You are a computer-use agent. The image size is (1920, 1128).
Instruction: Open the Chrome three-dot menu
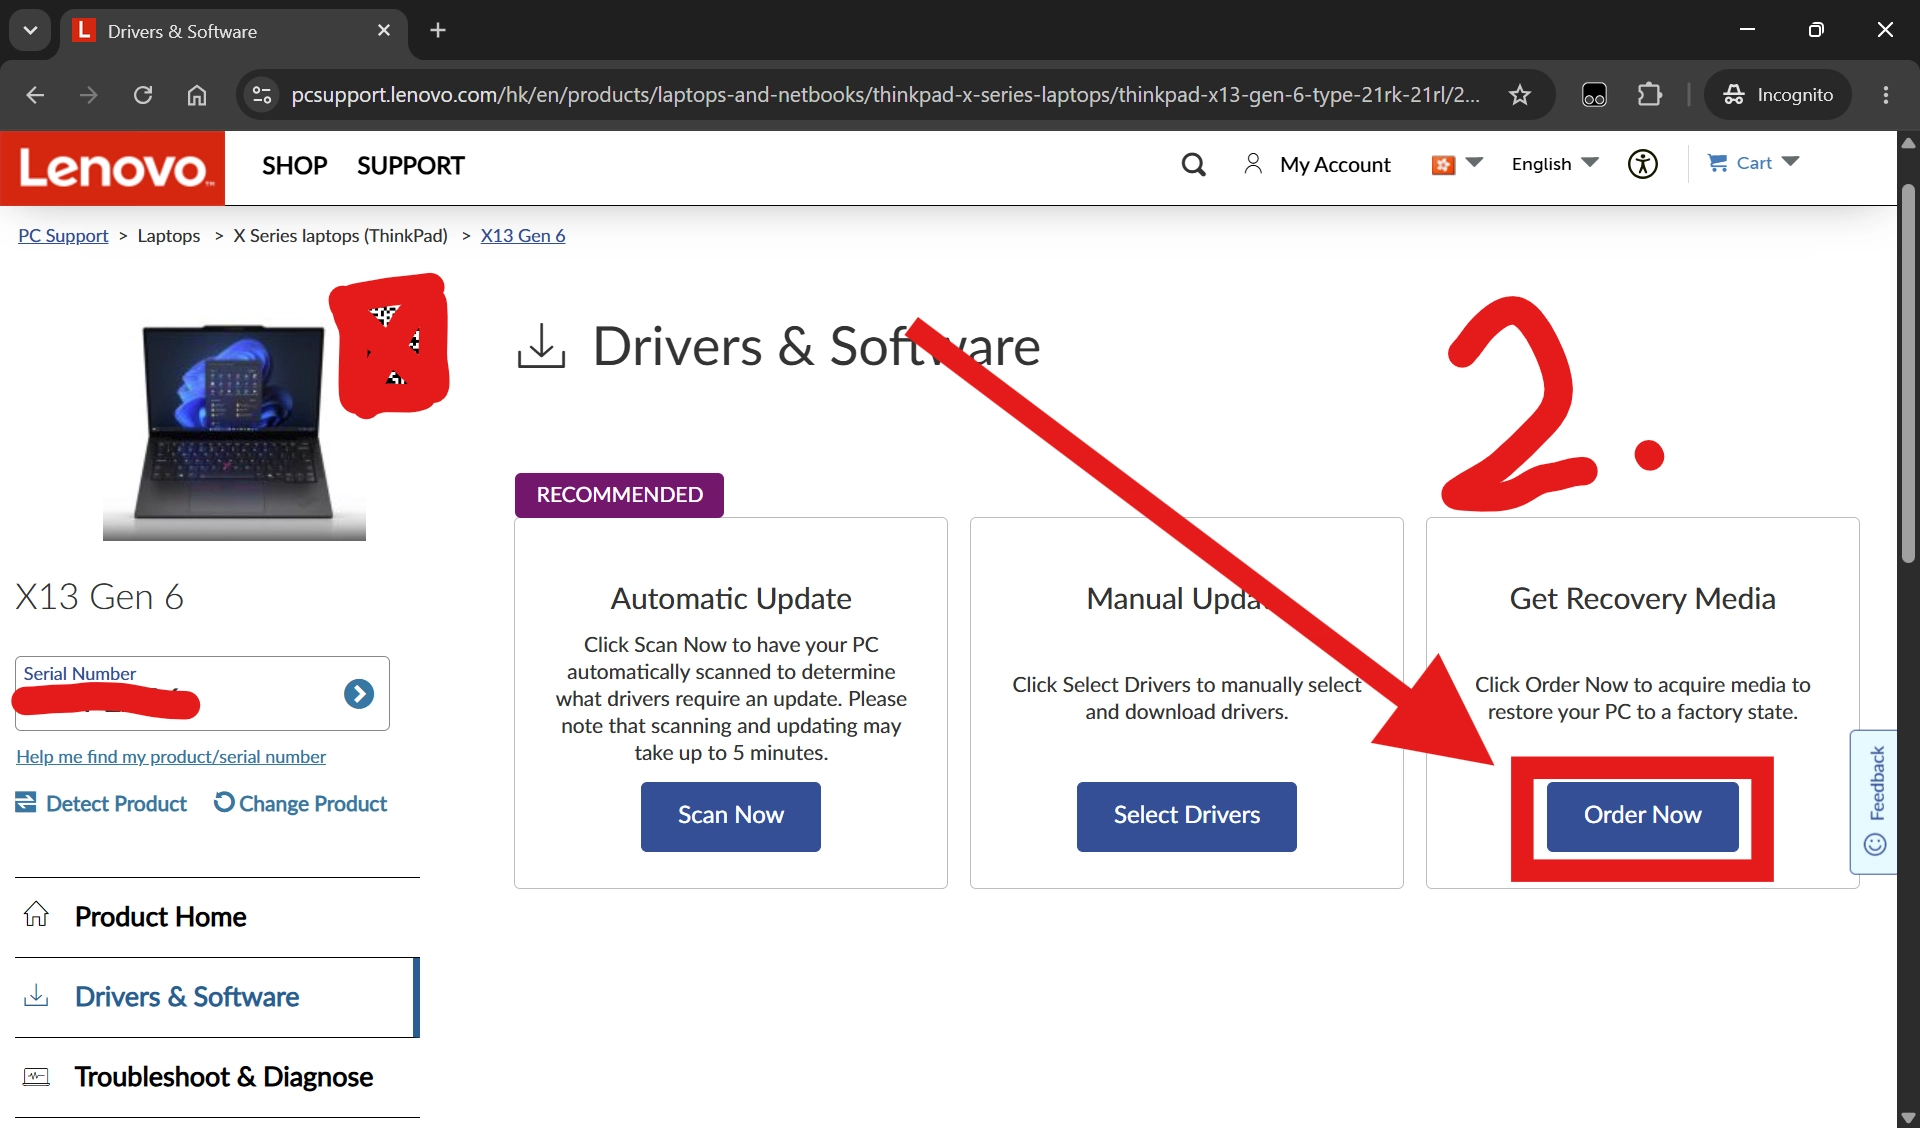(x=1886, y=95)
